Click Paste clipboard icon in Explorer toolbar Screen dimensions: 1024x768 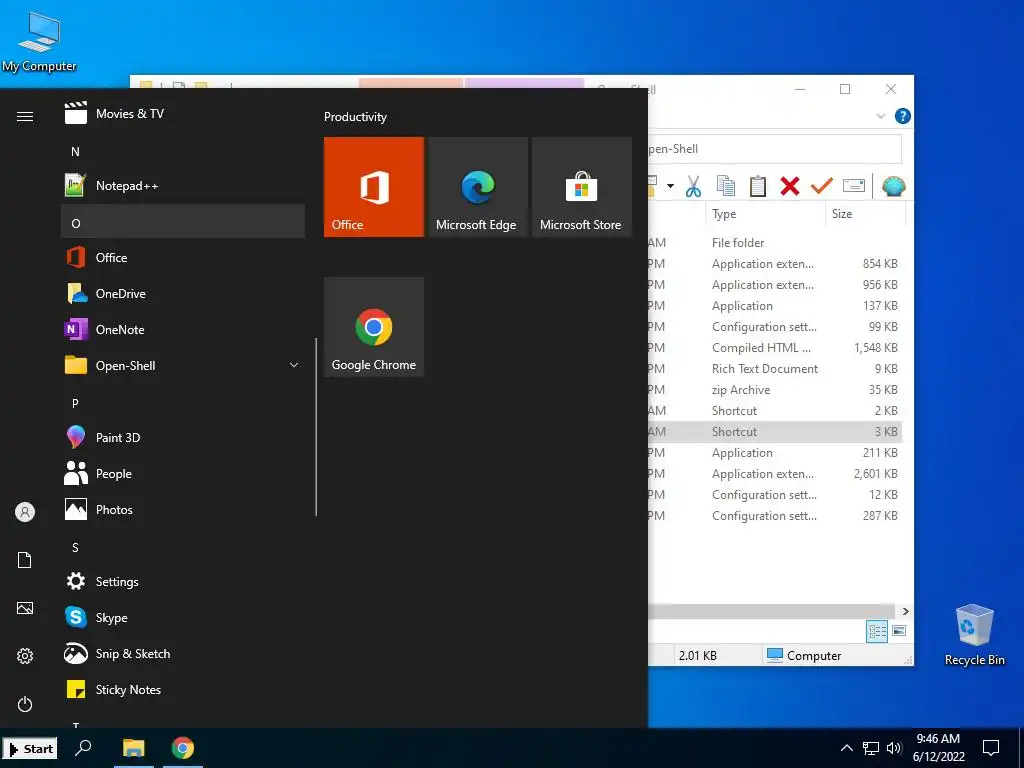pyautogui.click(x=758, y=187)
